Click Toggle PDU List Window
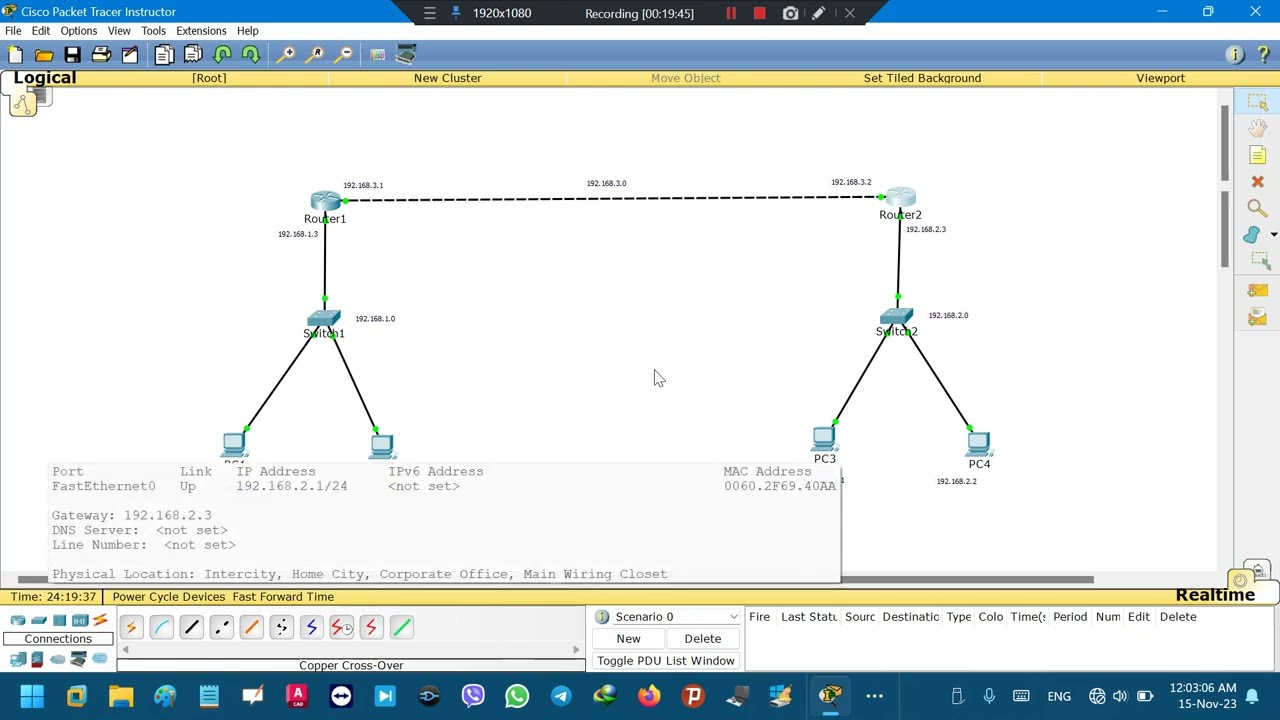The image size is (1280, 720). click(666, 661)
